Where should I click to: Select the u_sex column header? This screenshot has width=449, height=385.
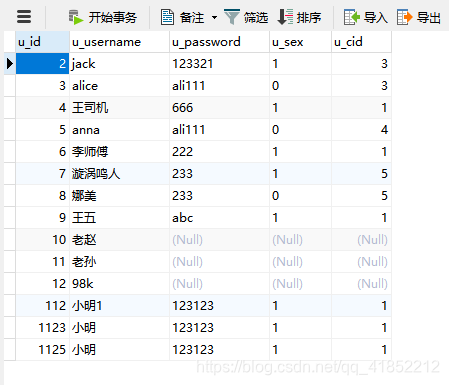[300, 42]
